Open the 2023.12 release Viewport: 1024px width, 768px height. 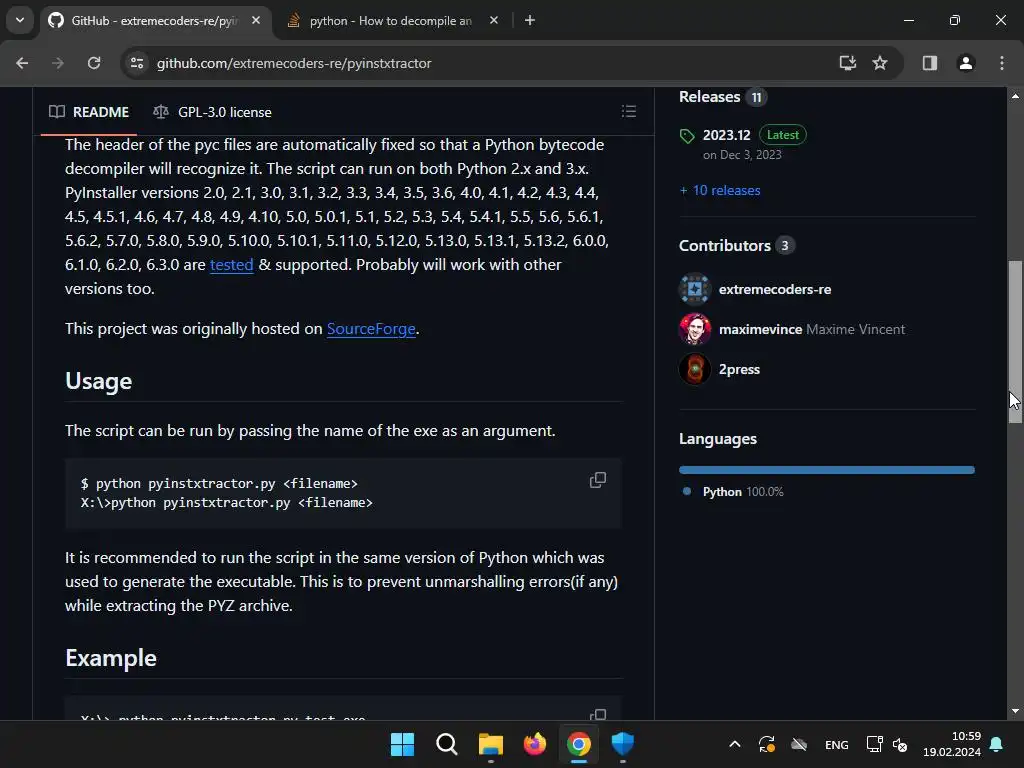tap(726, 135)
